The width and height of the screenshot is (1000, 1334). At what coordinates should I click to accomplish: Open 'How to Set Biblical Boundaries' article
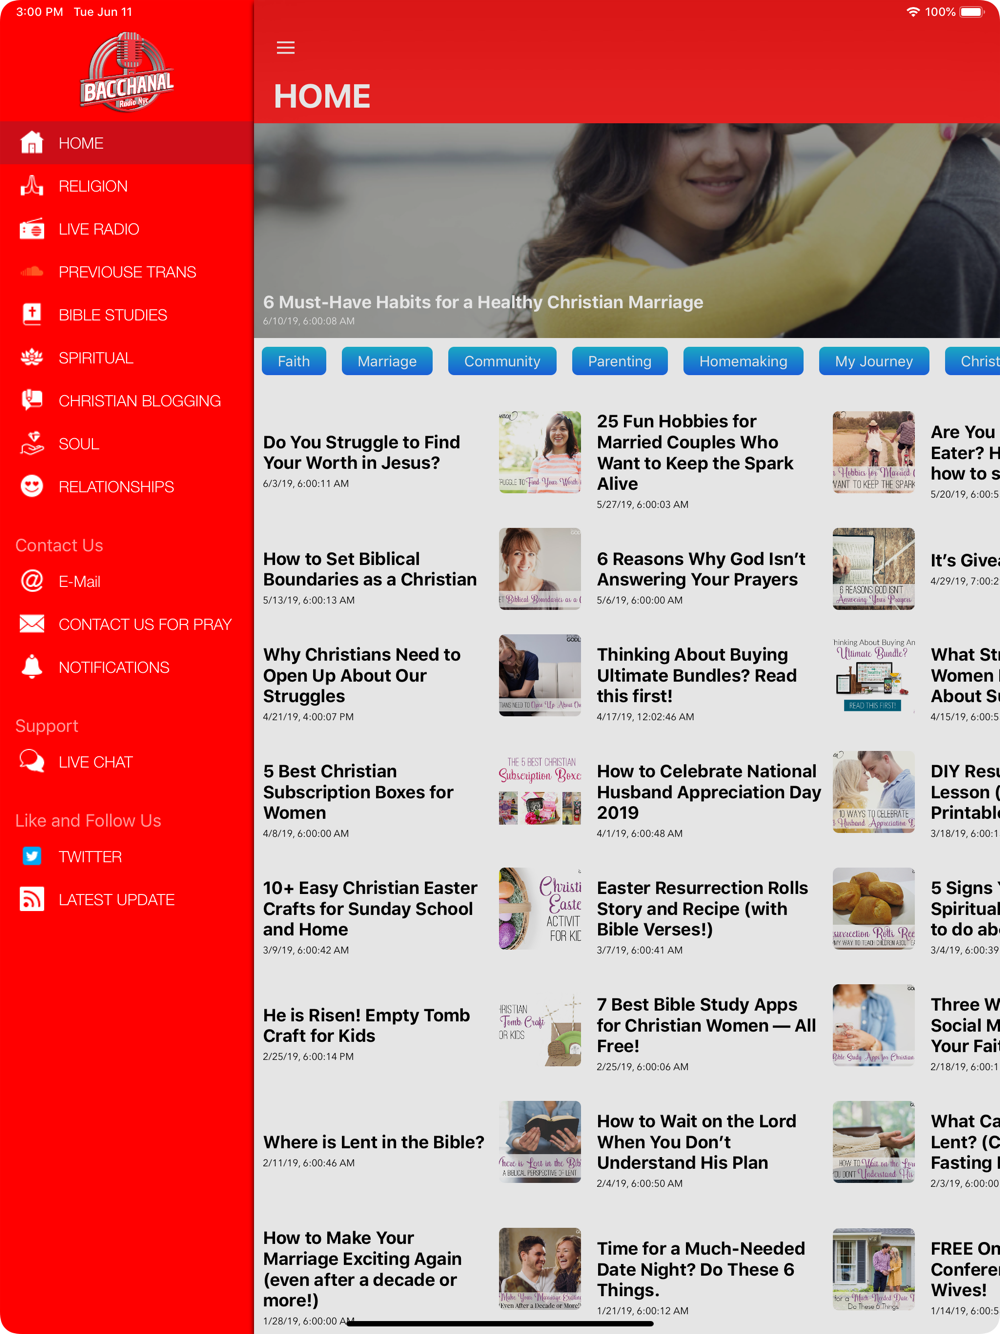click(370, 569)
